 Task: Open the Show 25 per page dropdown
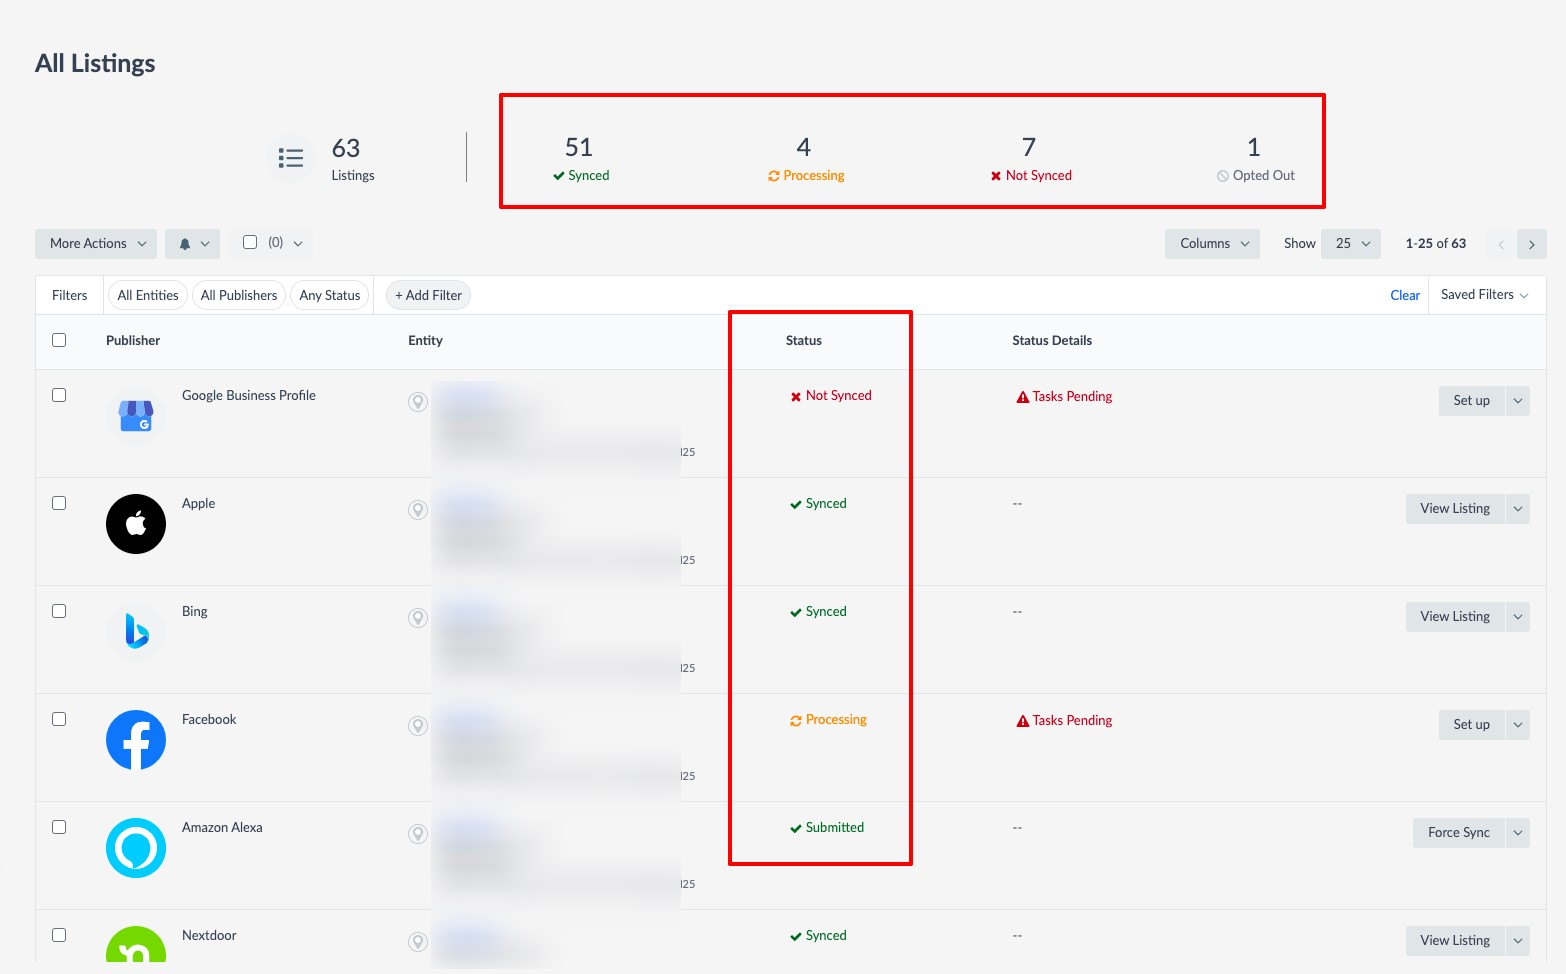pyautogui.click(x=1351, y=244)
